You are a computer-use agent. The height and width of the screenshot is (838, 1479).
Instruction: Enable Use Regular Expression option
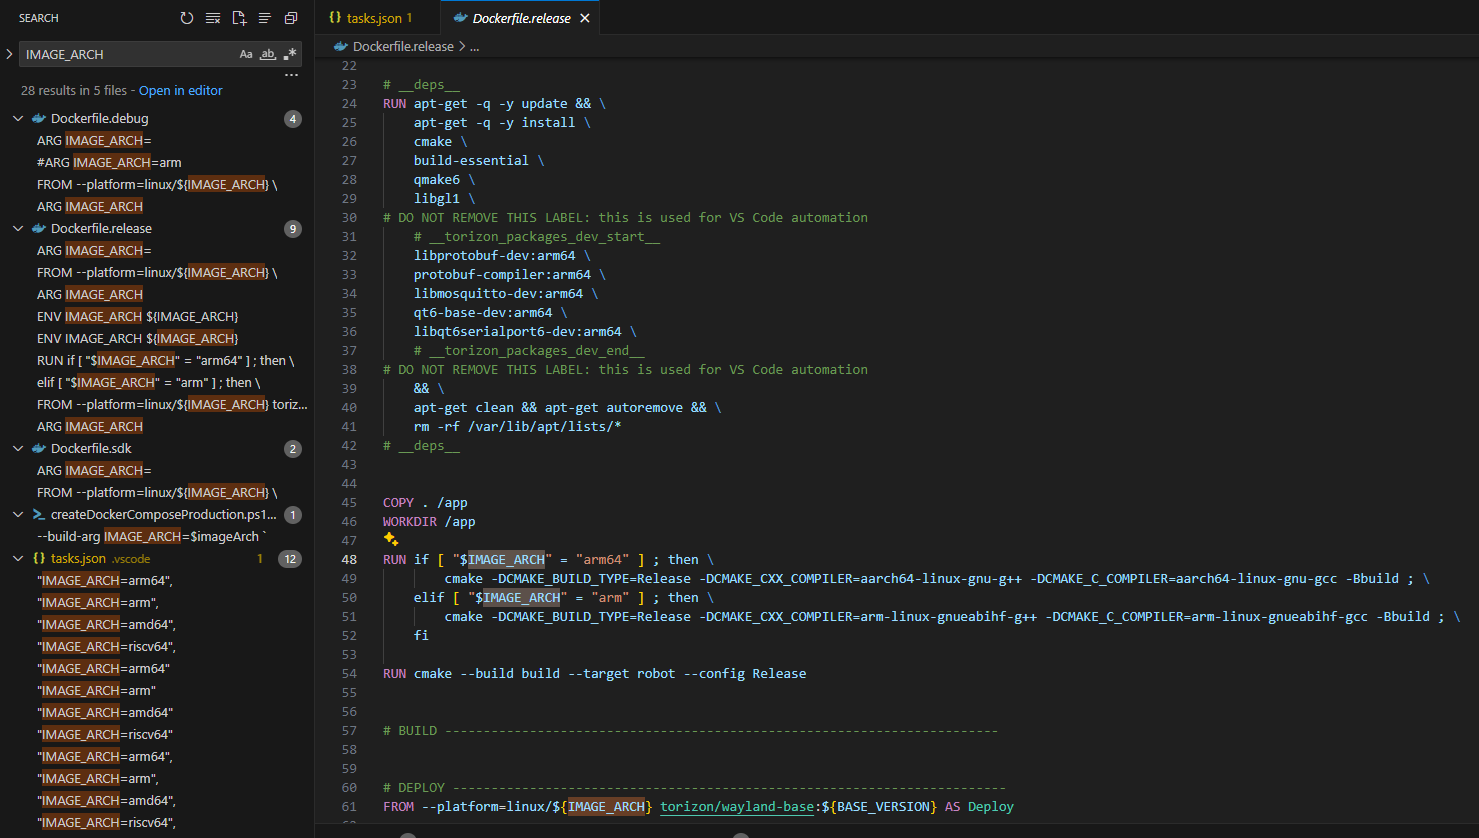[290, 54]
